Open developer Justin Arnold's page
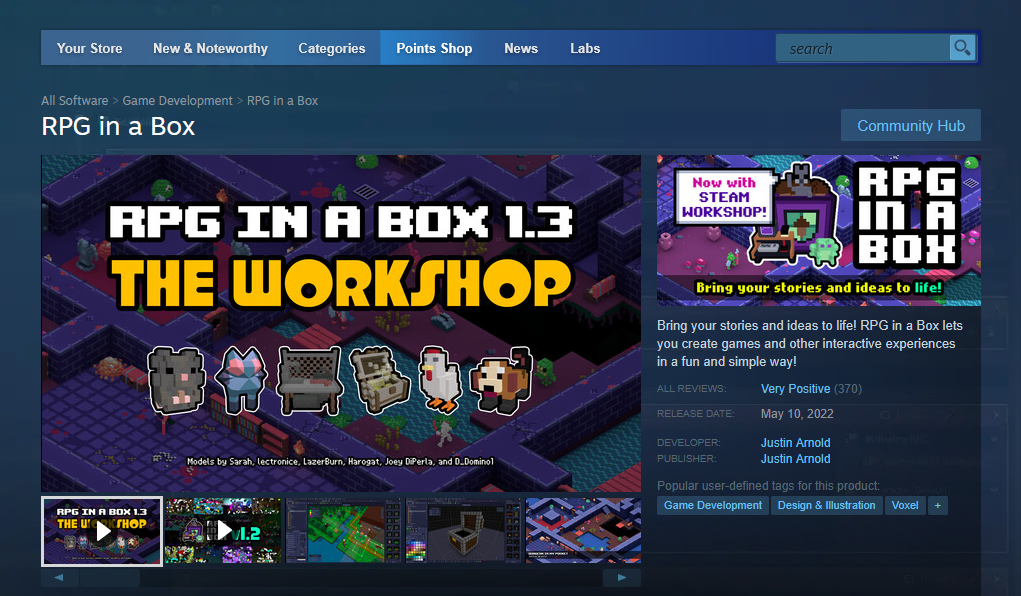The image size is (1021, 596). (x=795, y=443)
